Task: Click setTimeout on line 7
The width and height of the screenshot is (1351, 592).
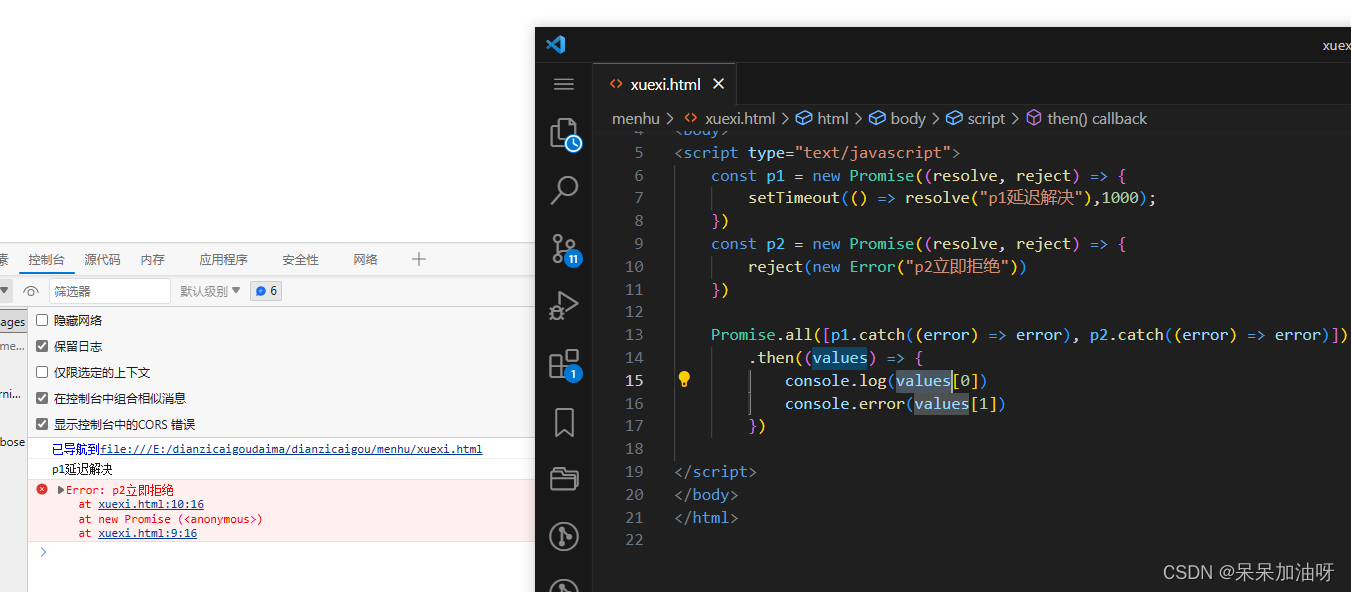Action: tap(794, 197)
